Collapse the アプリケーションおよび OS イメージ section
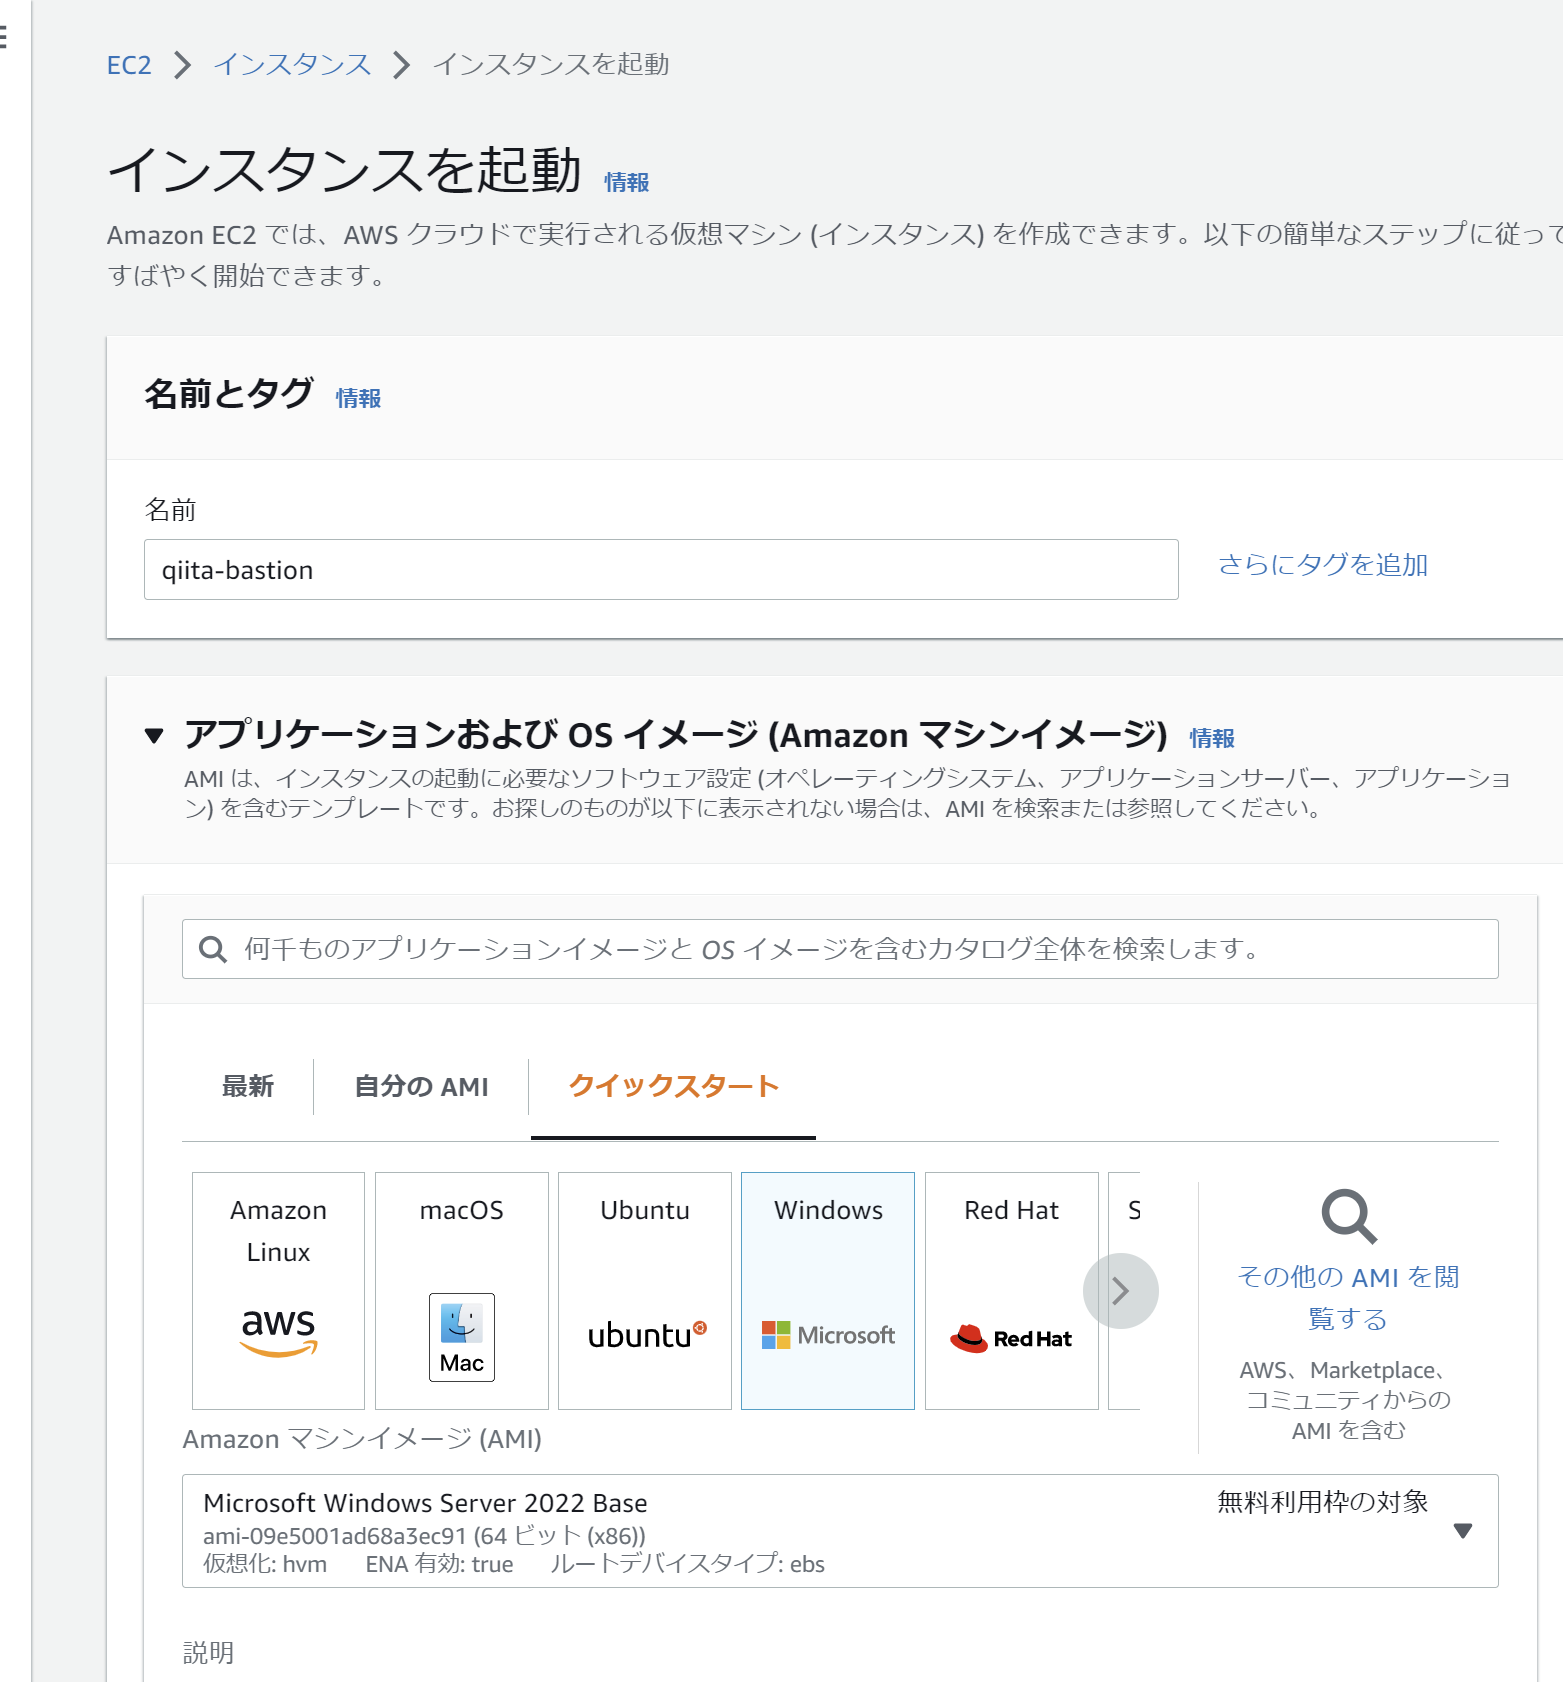Screen dimensions: 1563x1682 (x=154, y=736)
